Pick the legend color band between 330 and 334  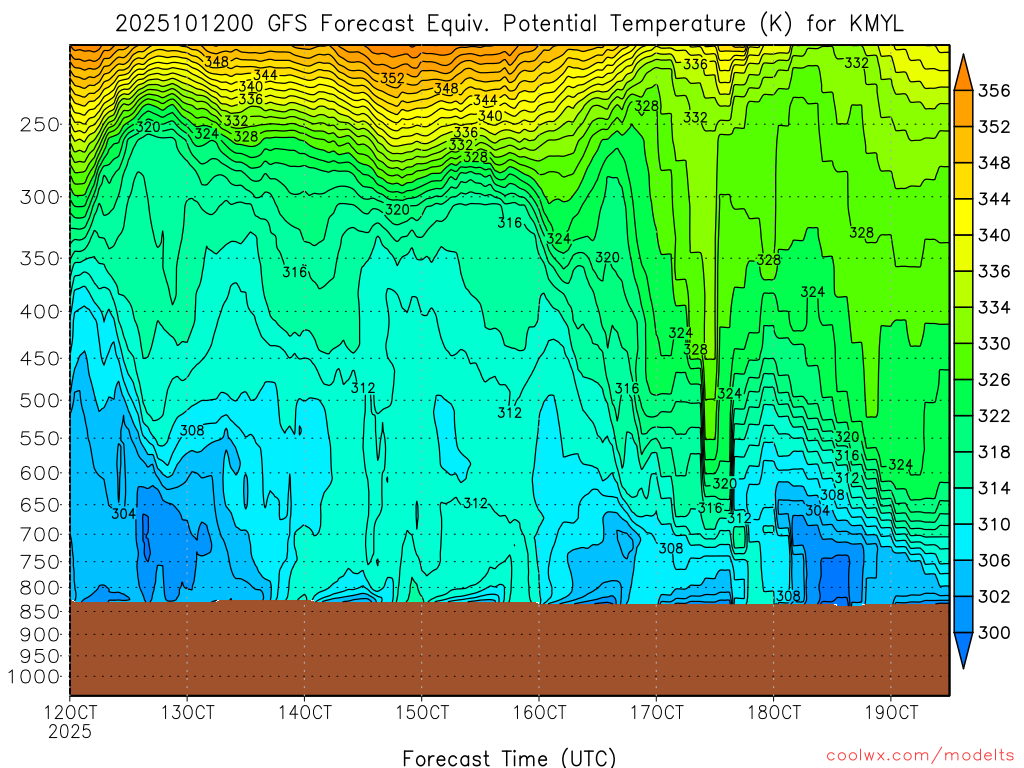(964, 325)
